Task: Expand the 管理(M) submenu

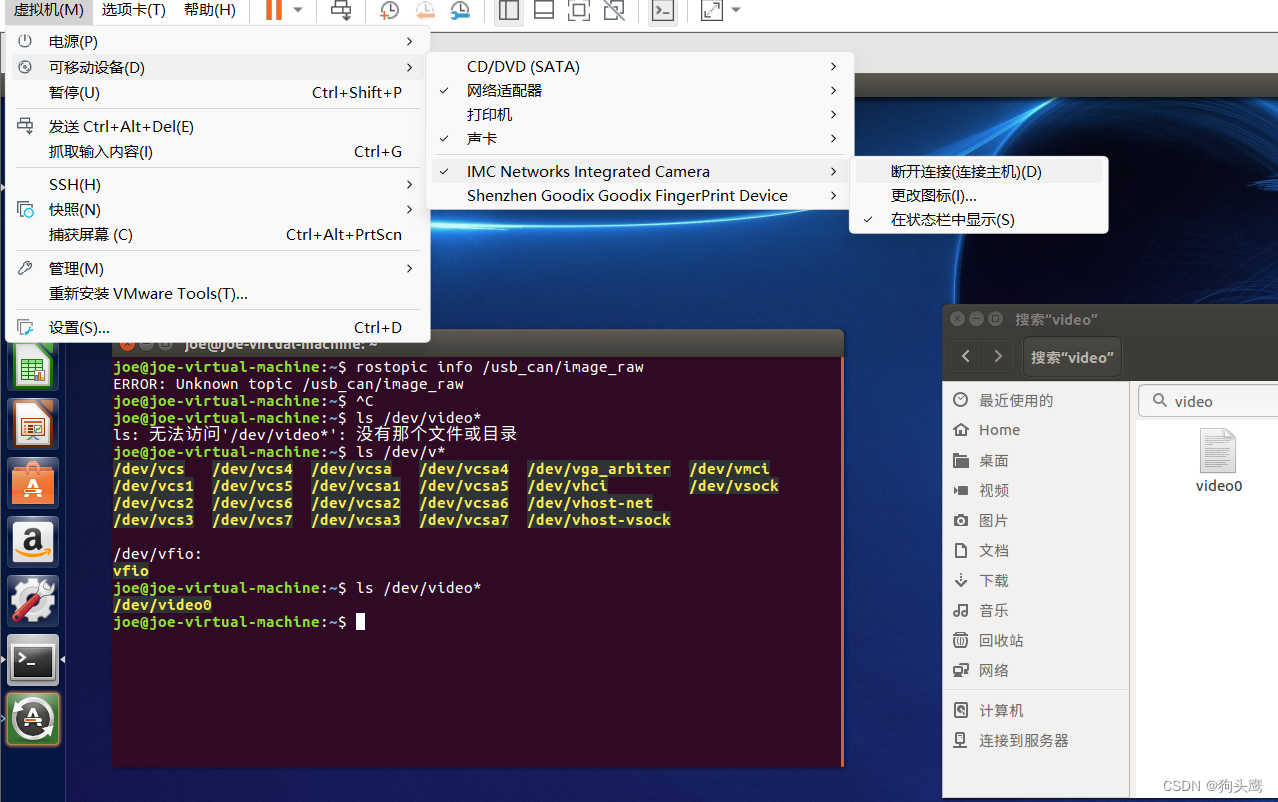Action: [x=218, y=268]
